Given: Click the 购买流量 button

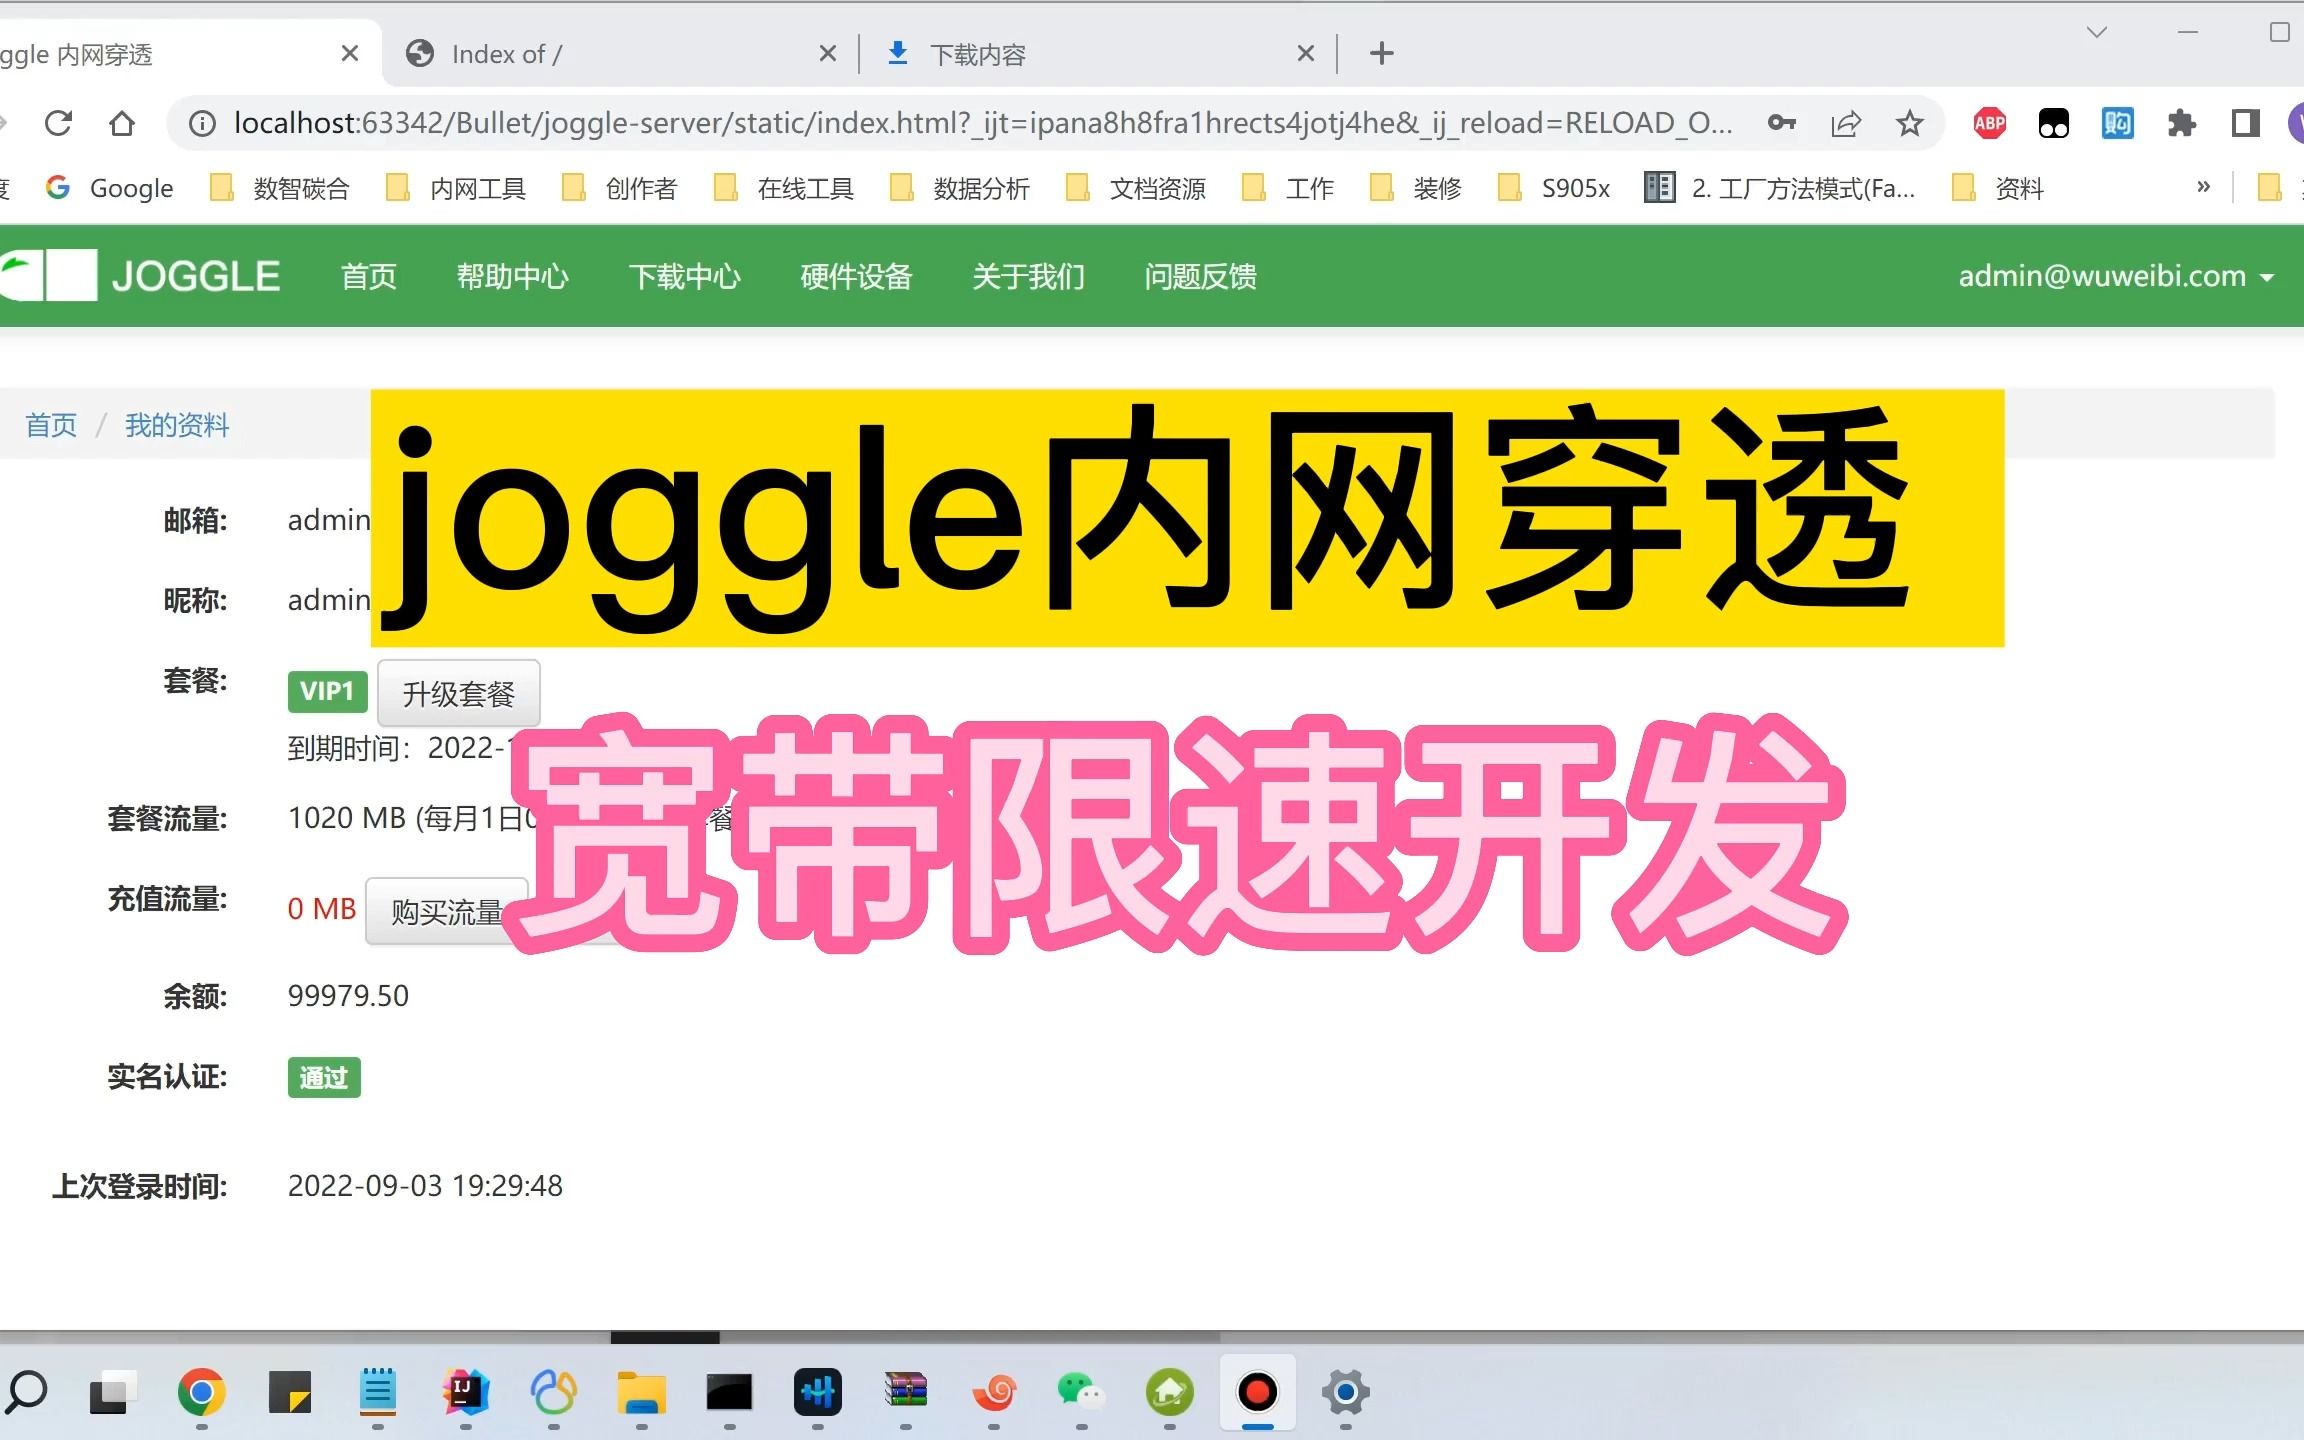Looking at the screenshot, I should coord(447,911).
